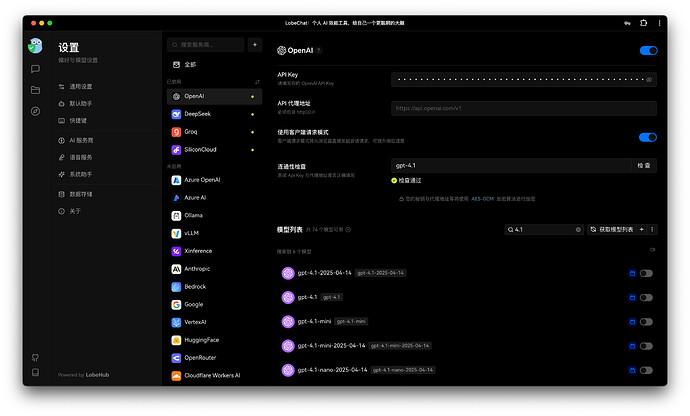
Task: Click the document icon at sidebar bottom
Action: pos(36,372)
